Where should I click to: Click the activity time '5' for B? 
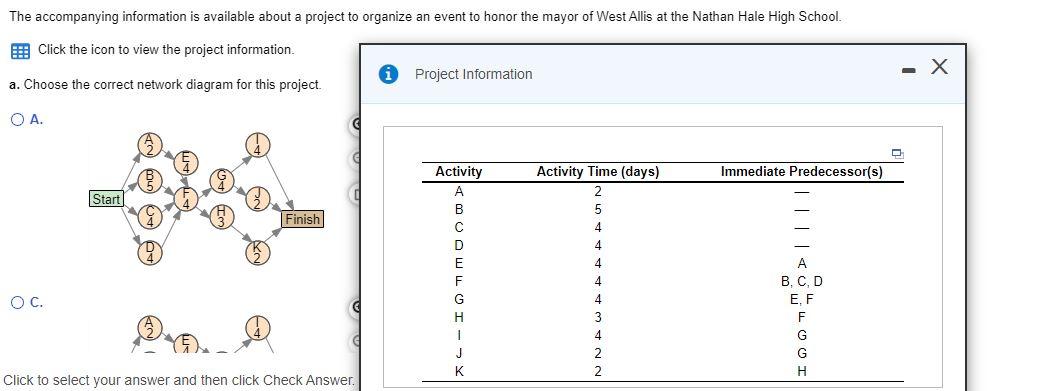(598, 209)
